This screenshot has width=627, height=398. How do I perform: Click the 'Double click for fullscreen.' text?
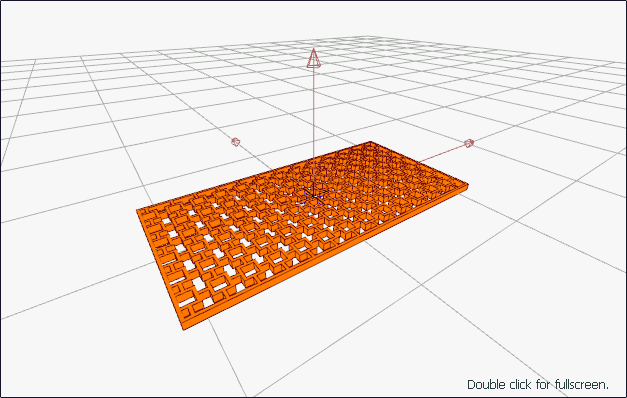point(538,385)
